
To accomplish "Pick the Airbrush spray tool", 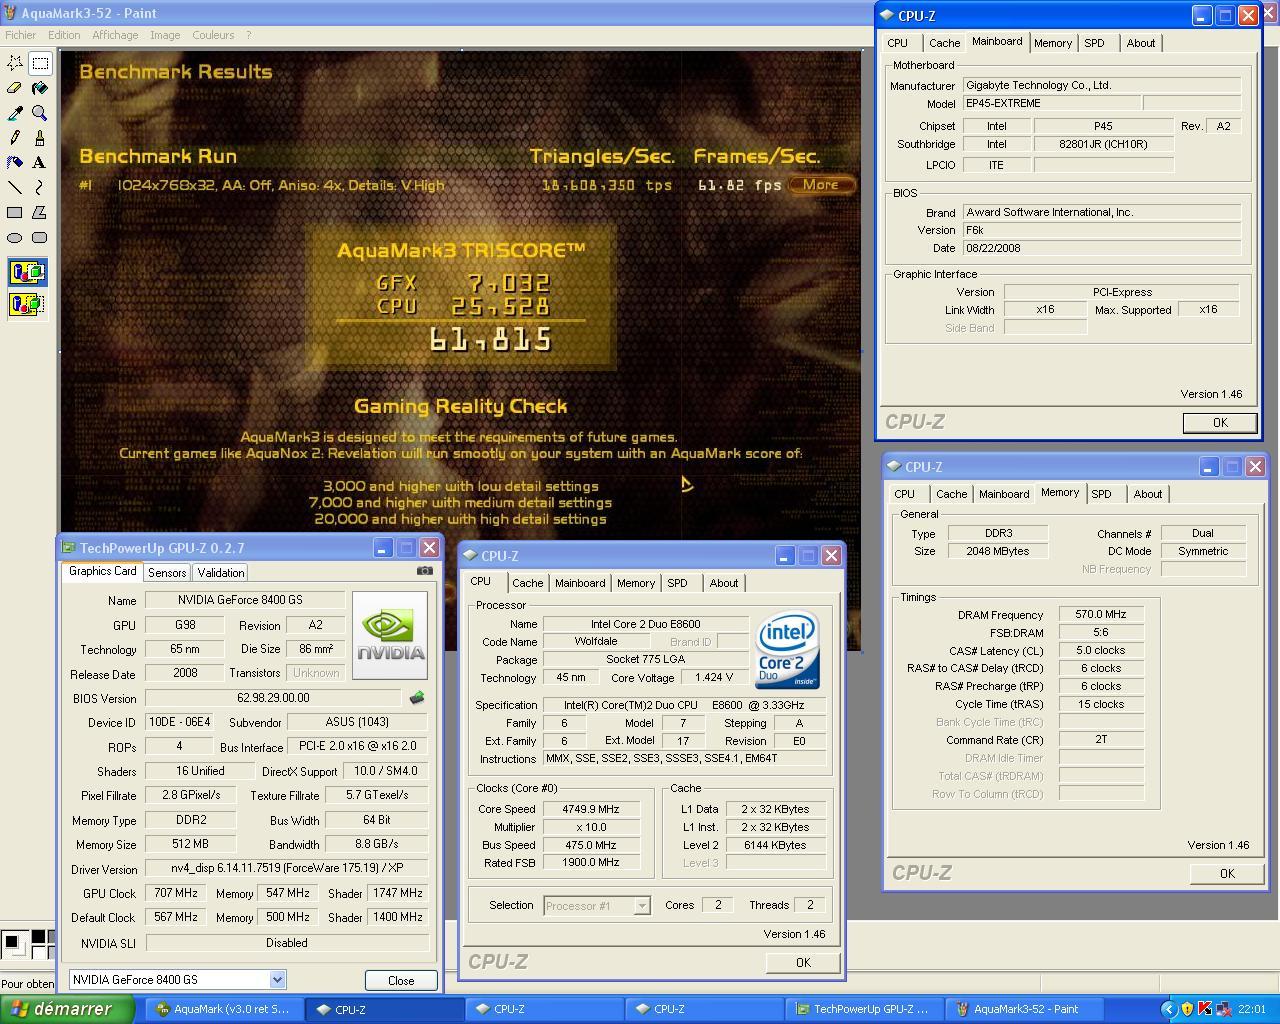I will tap(15, 162).
